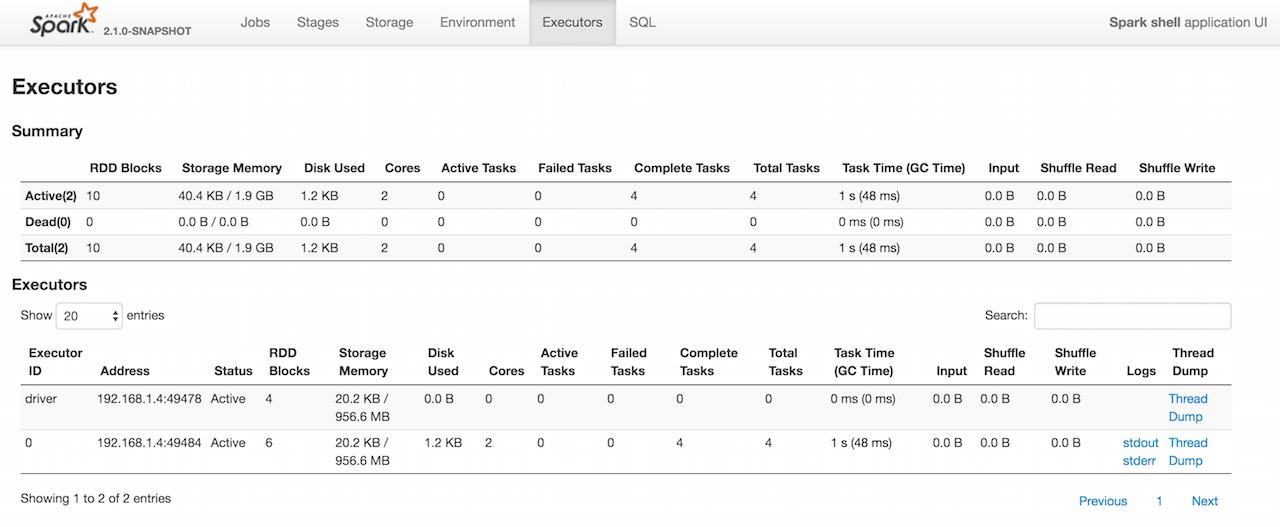Sort executors by Complete Tasks header

708,362
